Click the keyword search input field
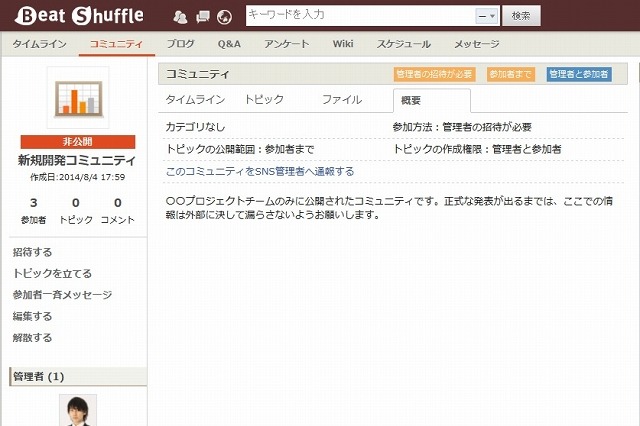The height and width of the screenshot is (426, 640). 360,16
